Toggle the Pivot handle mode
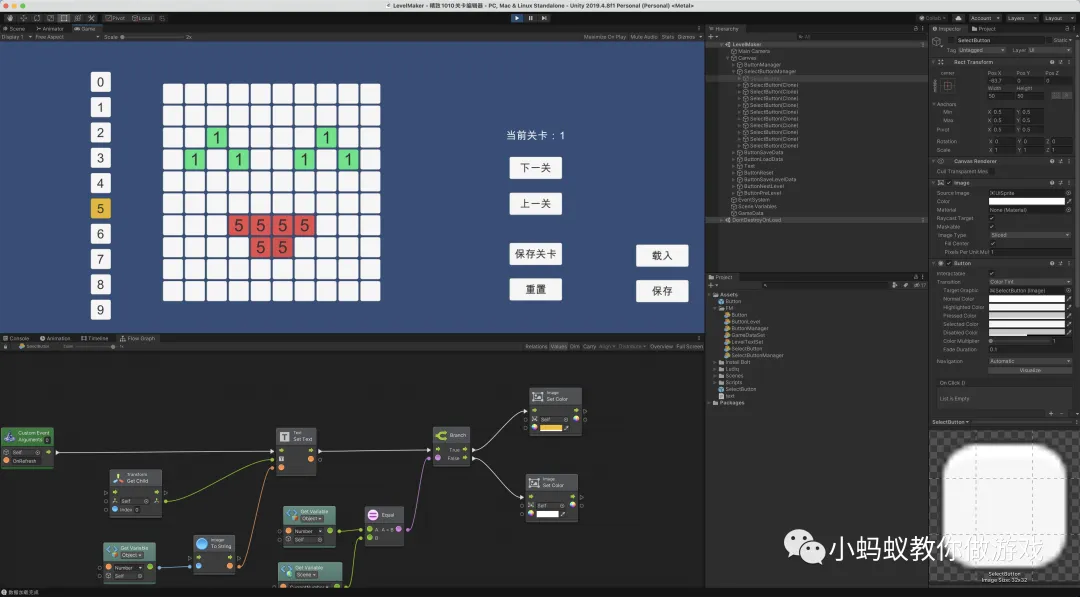The image size is (1080, 597). [115, 18]
